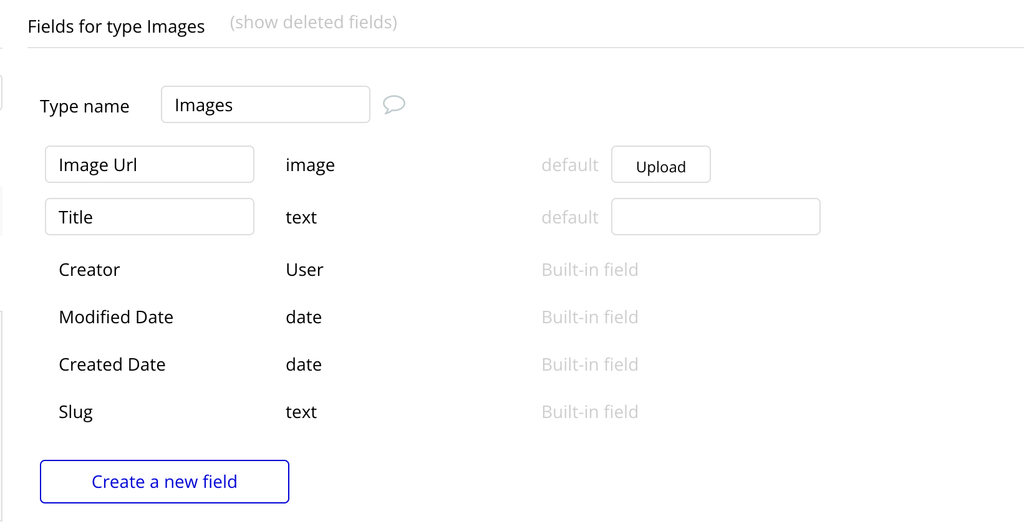Select the Modified Date field row label

tap(116, 317)
